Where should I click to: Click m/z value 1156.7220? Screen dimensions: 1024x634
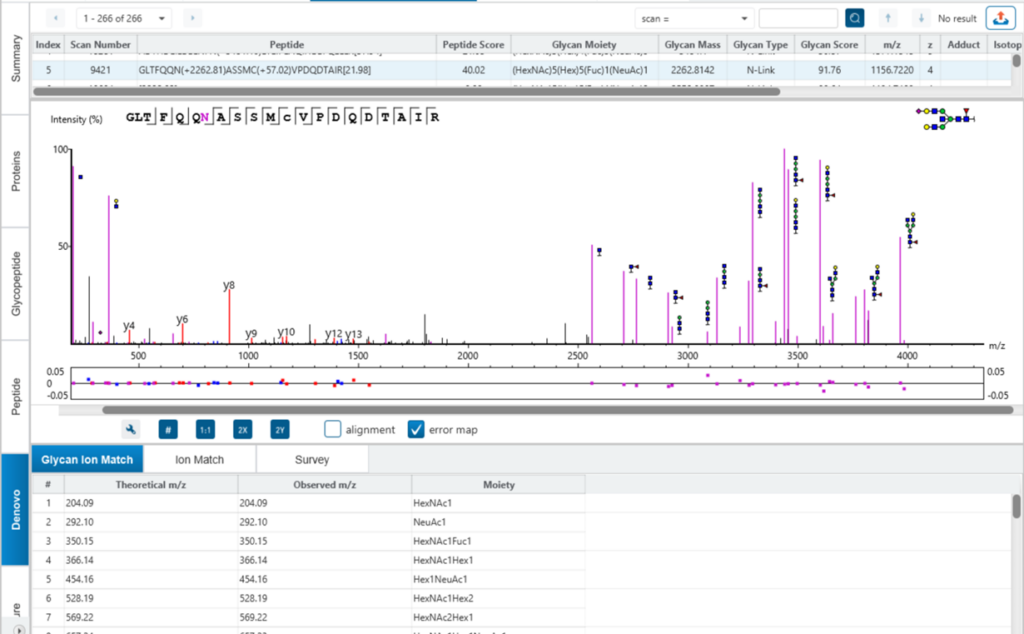click(x=892, y=70)
